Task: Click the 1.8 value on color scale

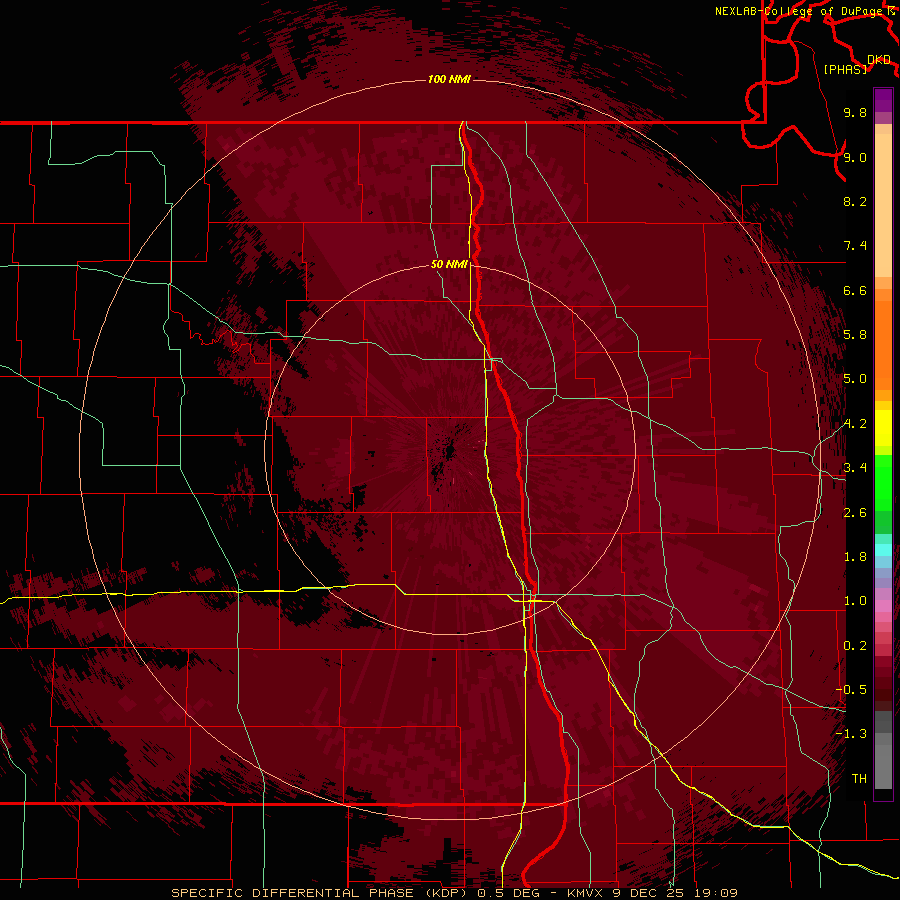Action: [x=855, y=557]
